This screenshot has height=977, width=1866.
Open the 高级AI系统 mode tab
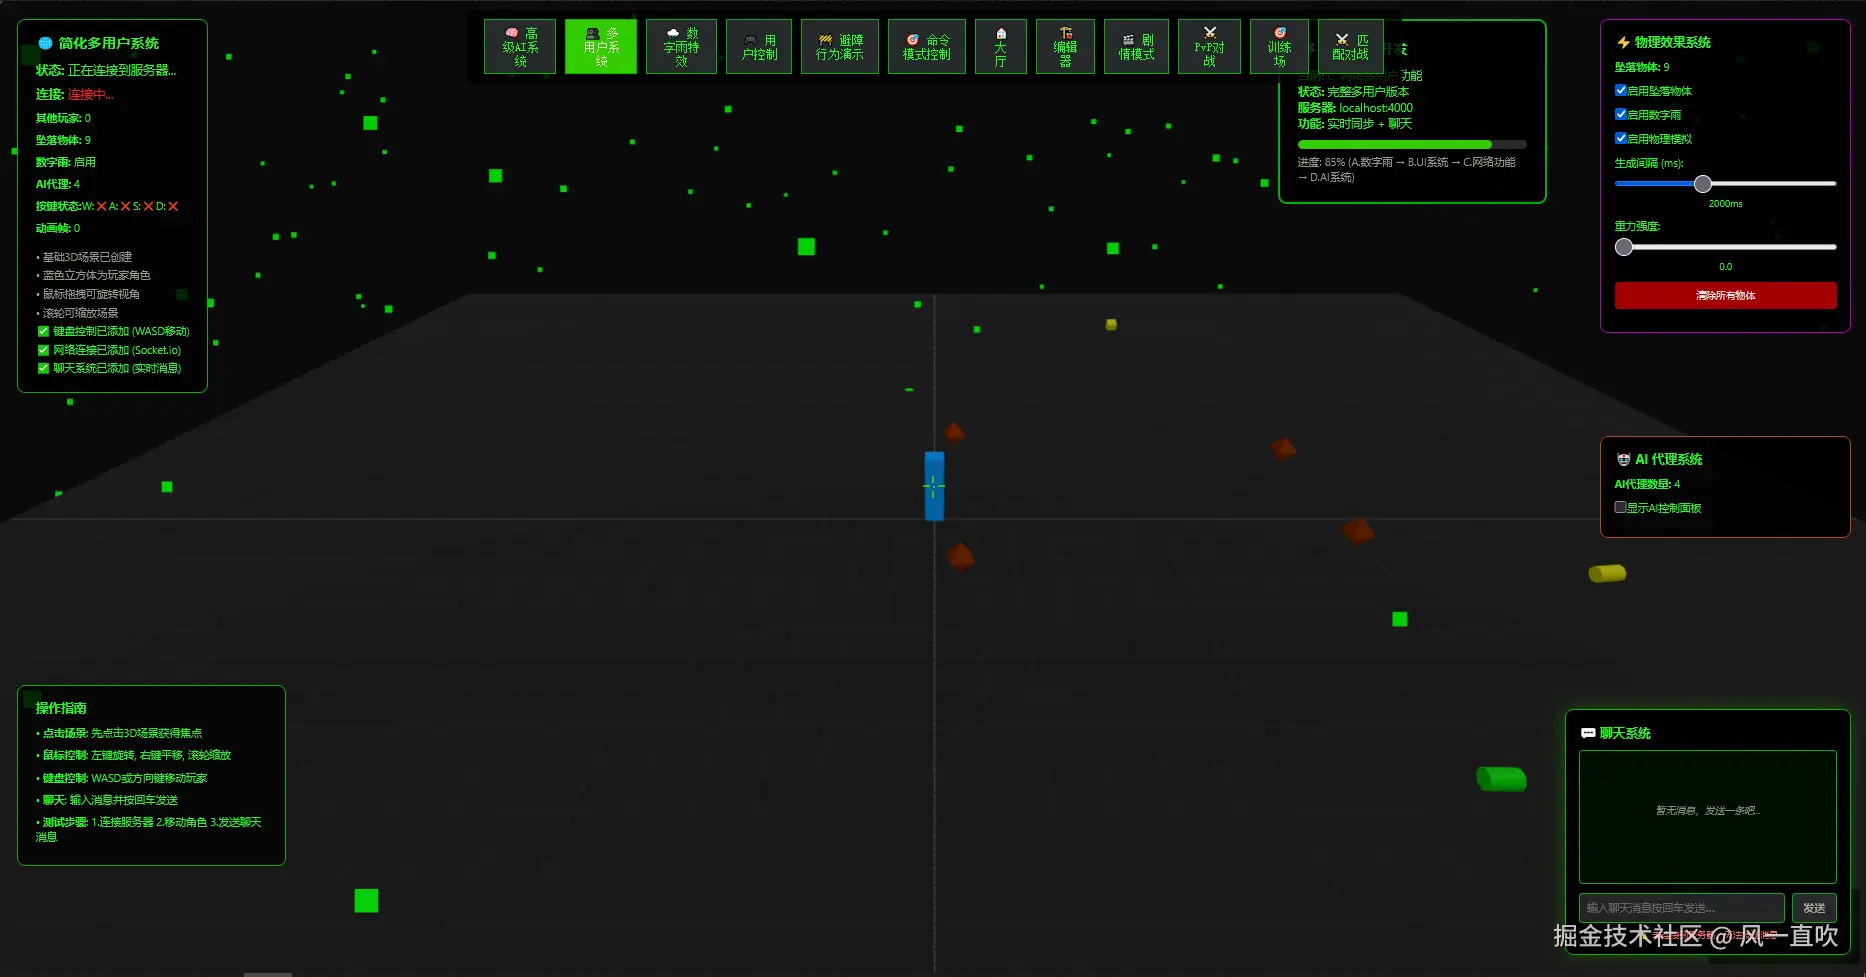pyautogui.click(x=520, y=47)
